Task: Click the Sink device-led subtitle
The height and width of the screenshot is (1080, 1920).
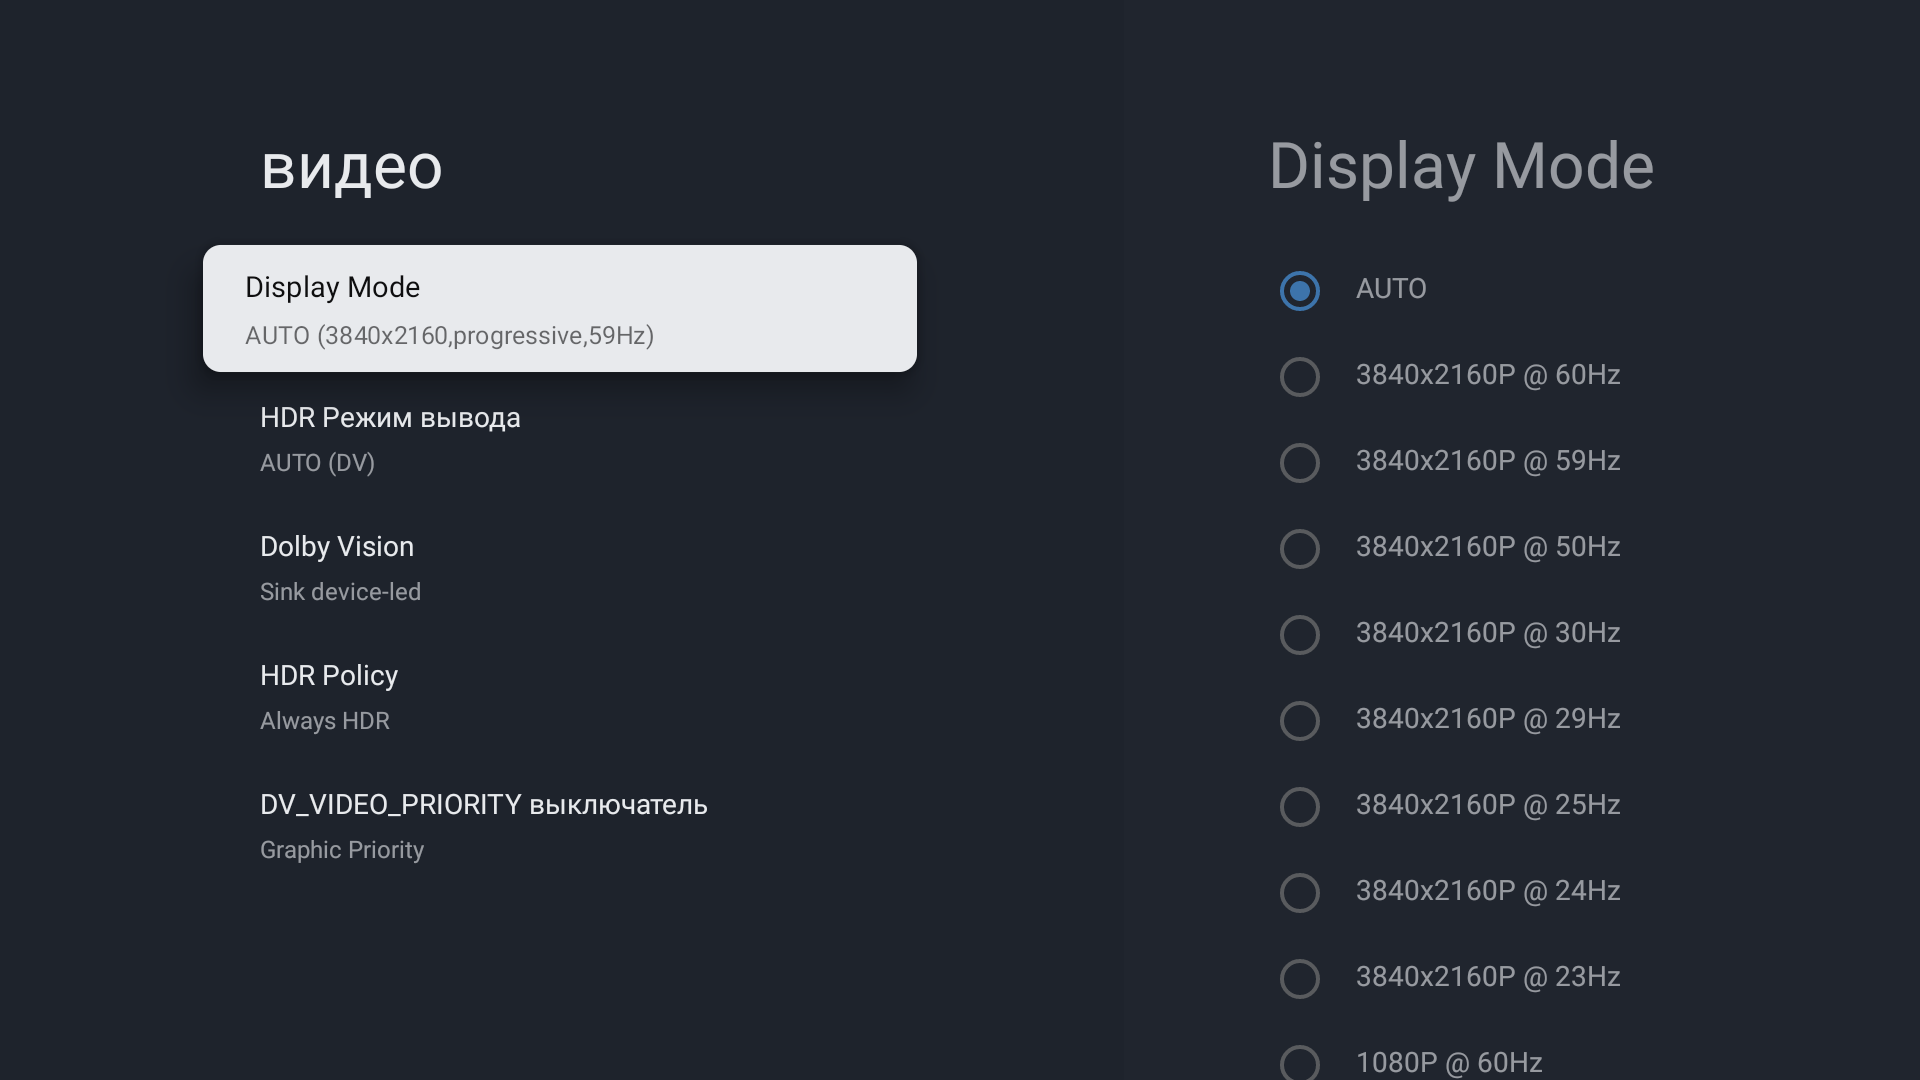Action: click(x=340, y=592)
